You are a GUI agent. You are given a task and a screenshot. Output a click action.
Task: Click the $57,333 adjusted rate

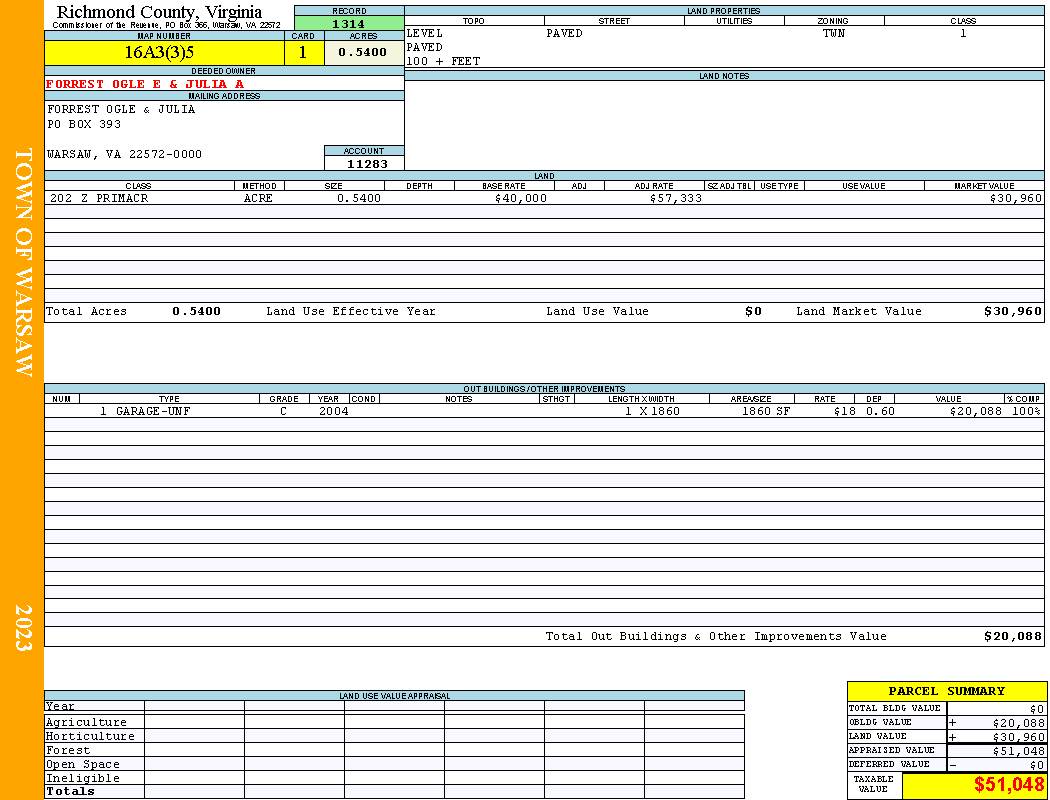(676, 198)
